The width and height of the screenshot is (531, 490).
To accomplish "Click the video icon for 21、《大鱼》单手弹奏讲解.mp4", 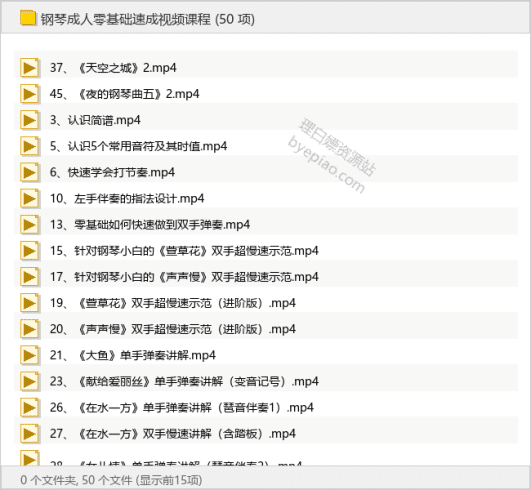I will [x=29, y=355].
